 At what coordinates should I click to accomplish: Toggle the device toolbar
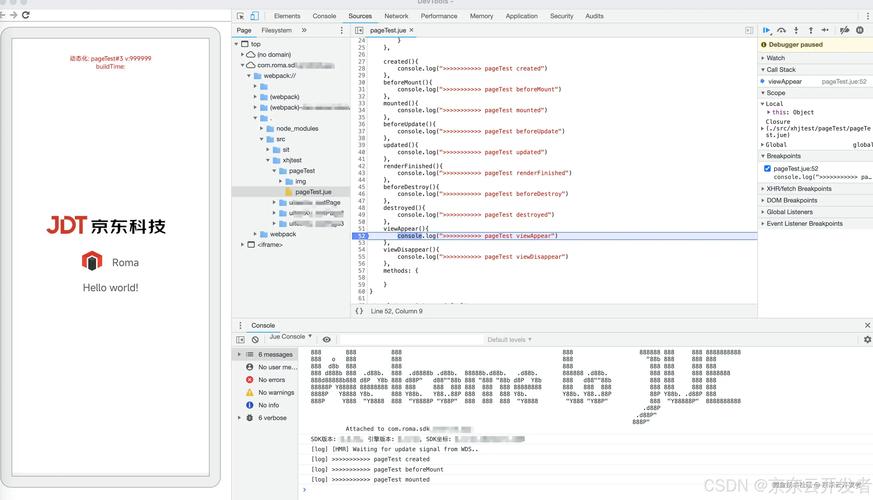tap(254, 16)
